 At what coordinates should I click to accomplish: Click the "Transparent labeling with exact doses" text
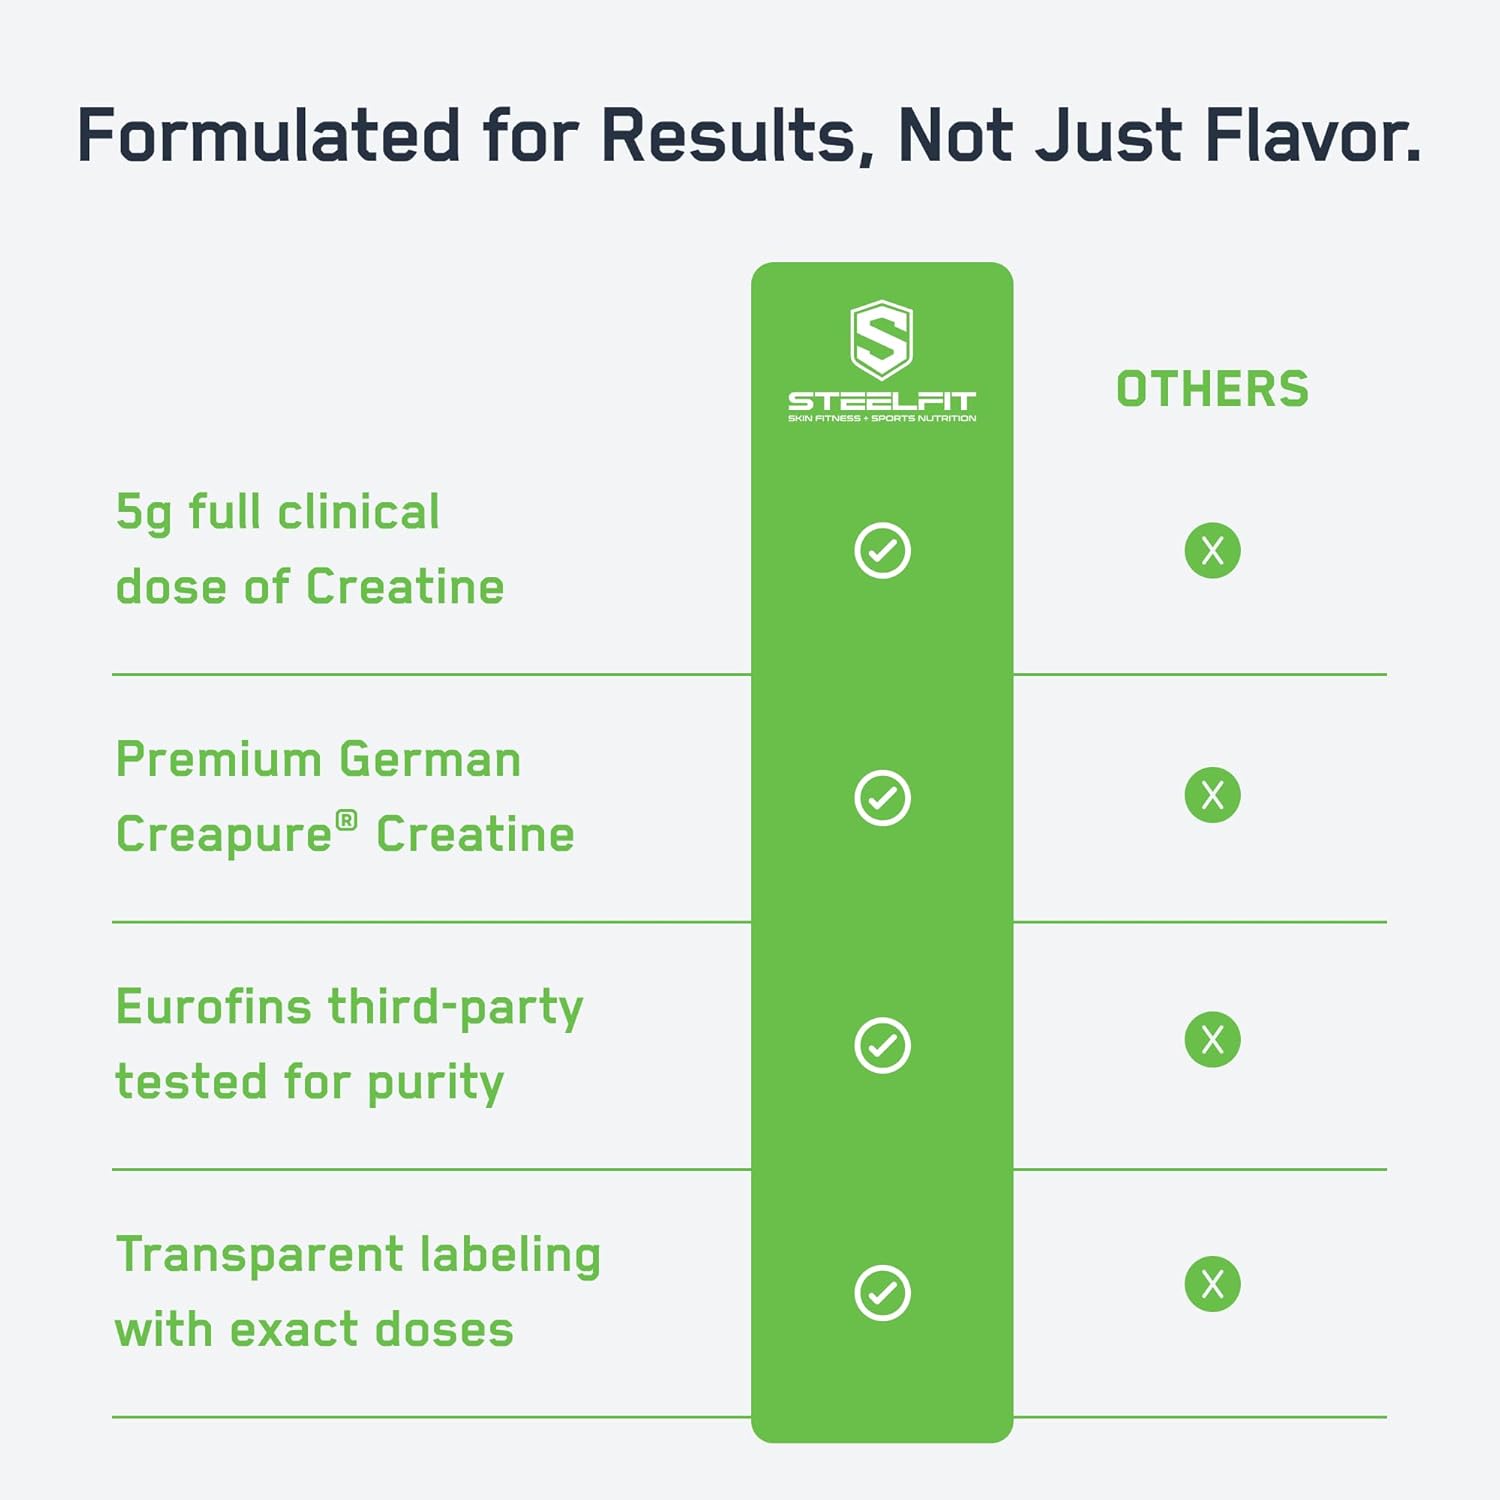click(x=358, y=1291)
